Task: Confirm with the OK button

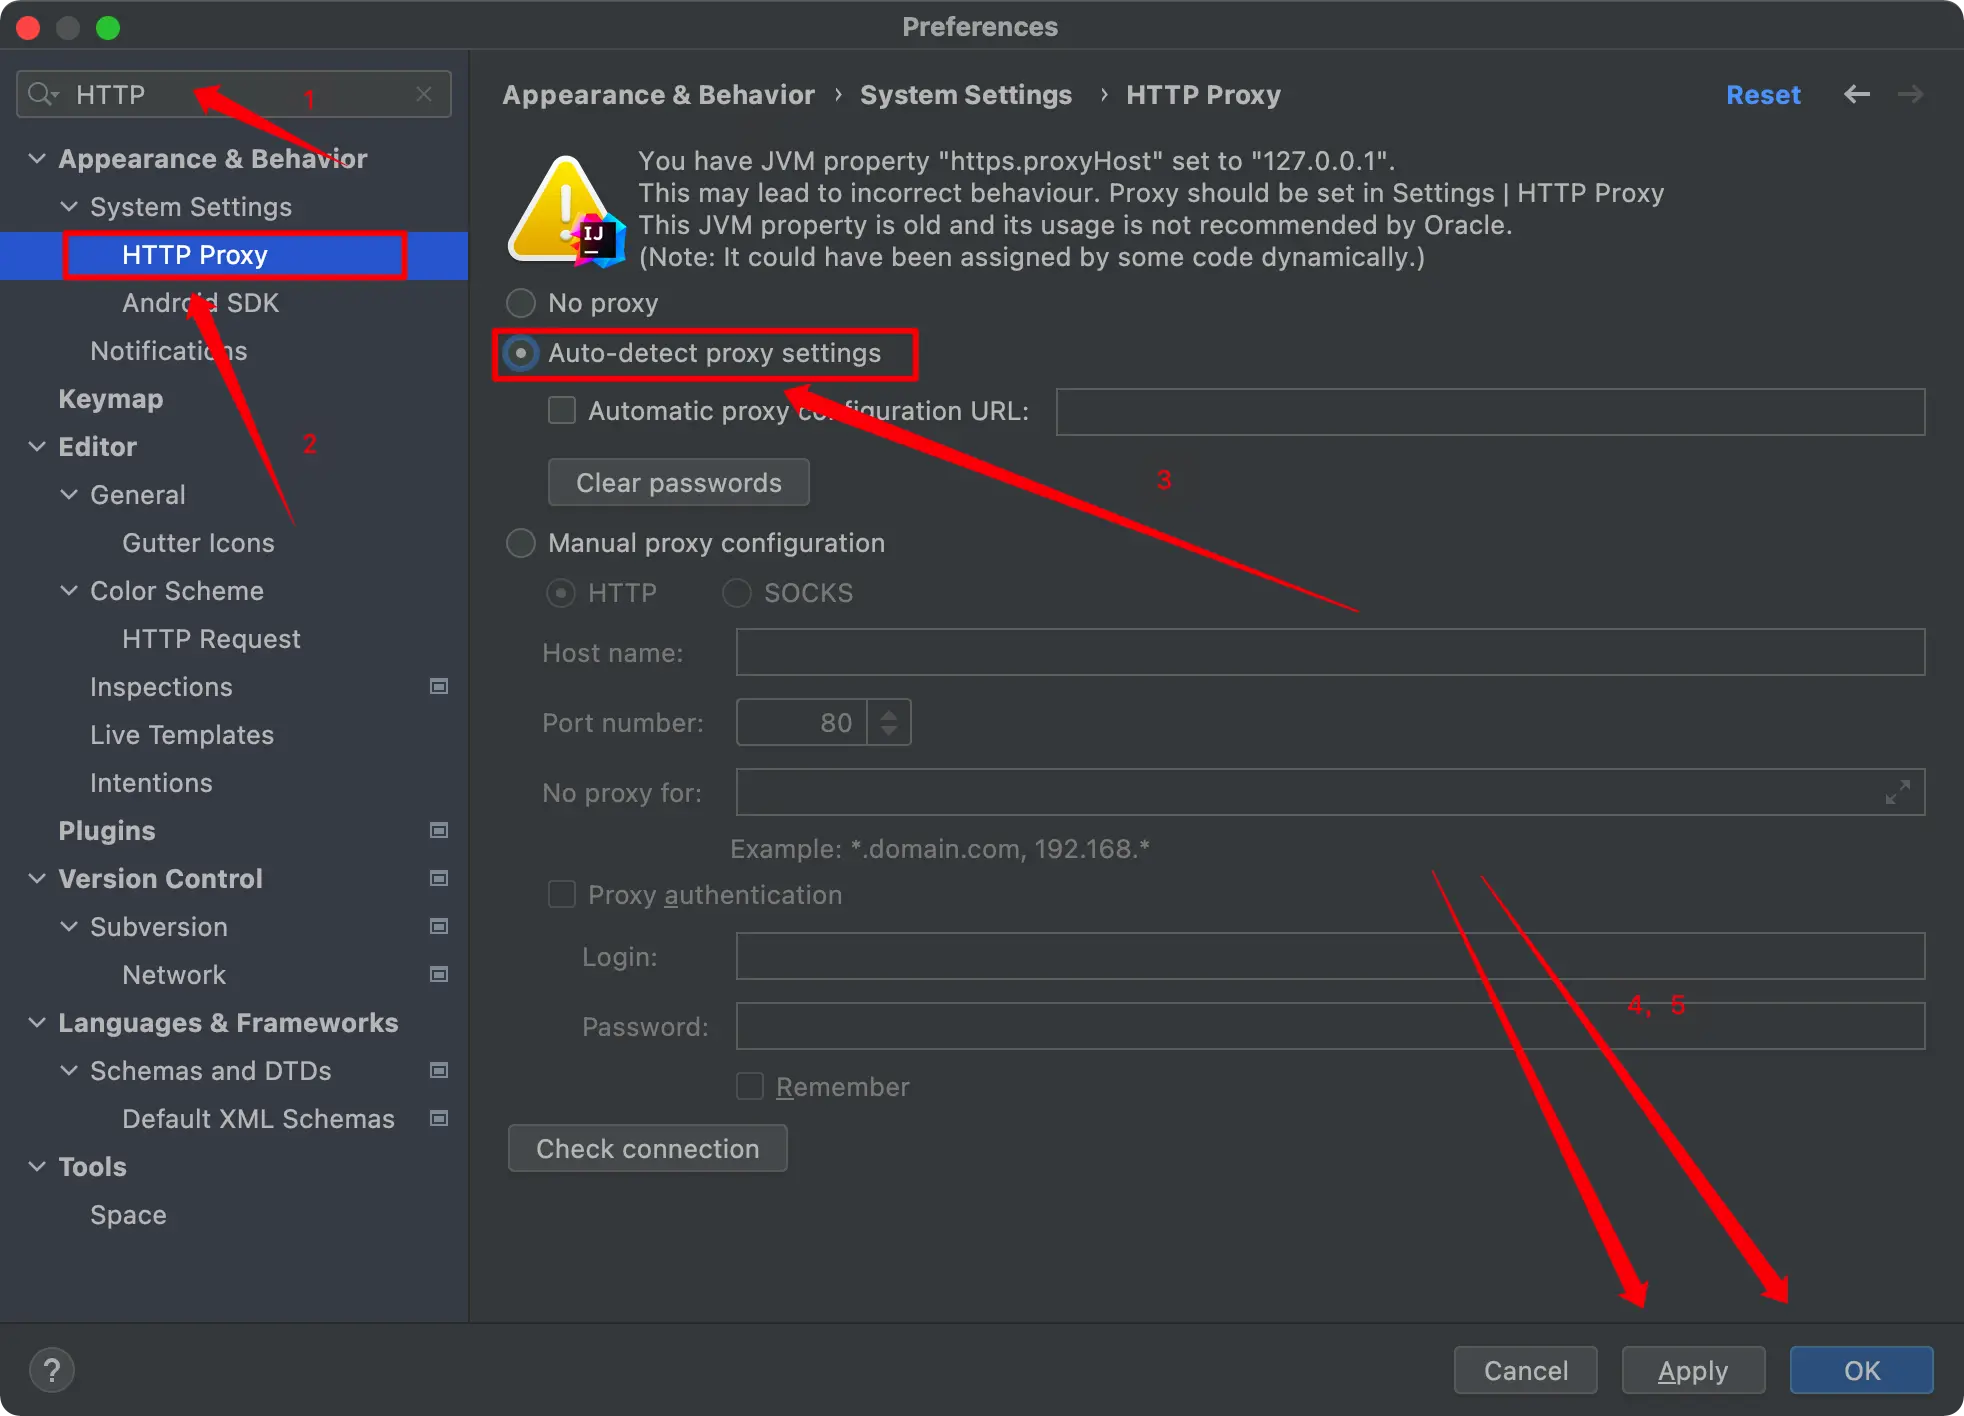Action: pos(1861,1370)
